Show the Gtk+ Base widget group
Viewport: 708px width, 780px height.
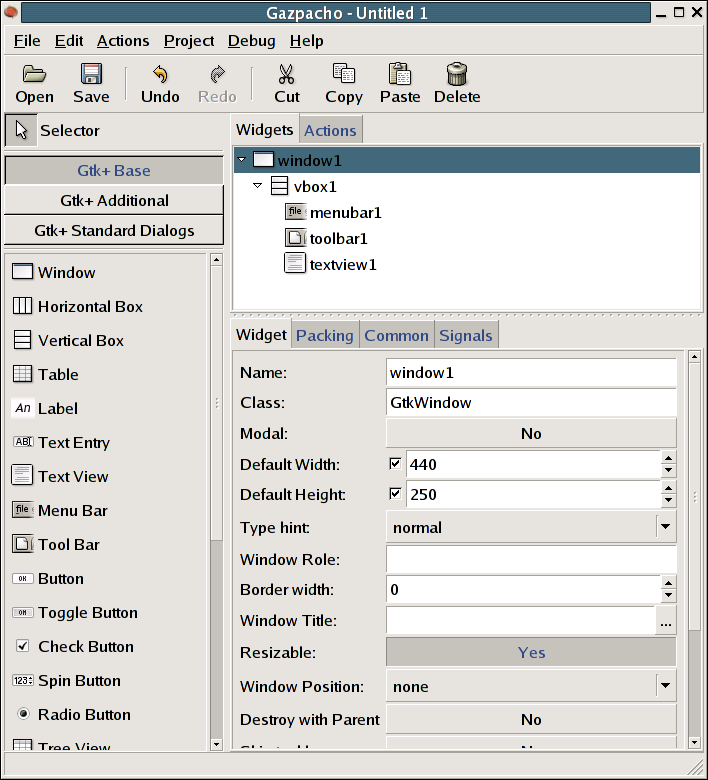click(x=114, y=170)
